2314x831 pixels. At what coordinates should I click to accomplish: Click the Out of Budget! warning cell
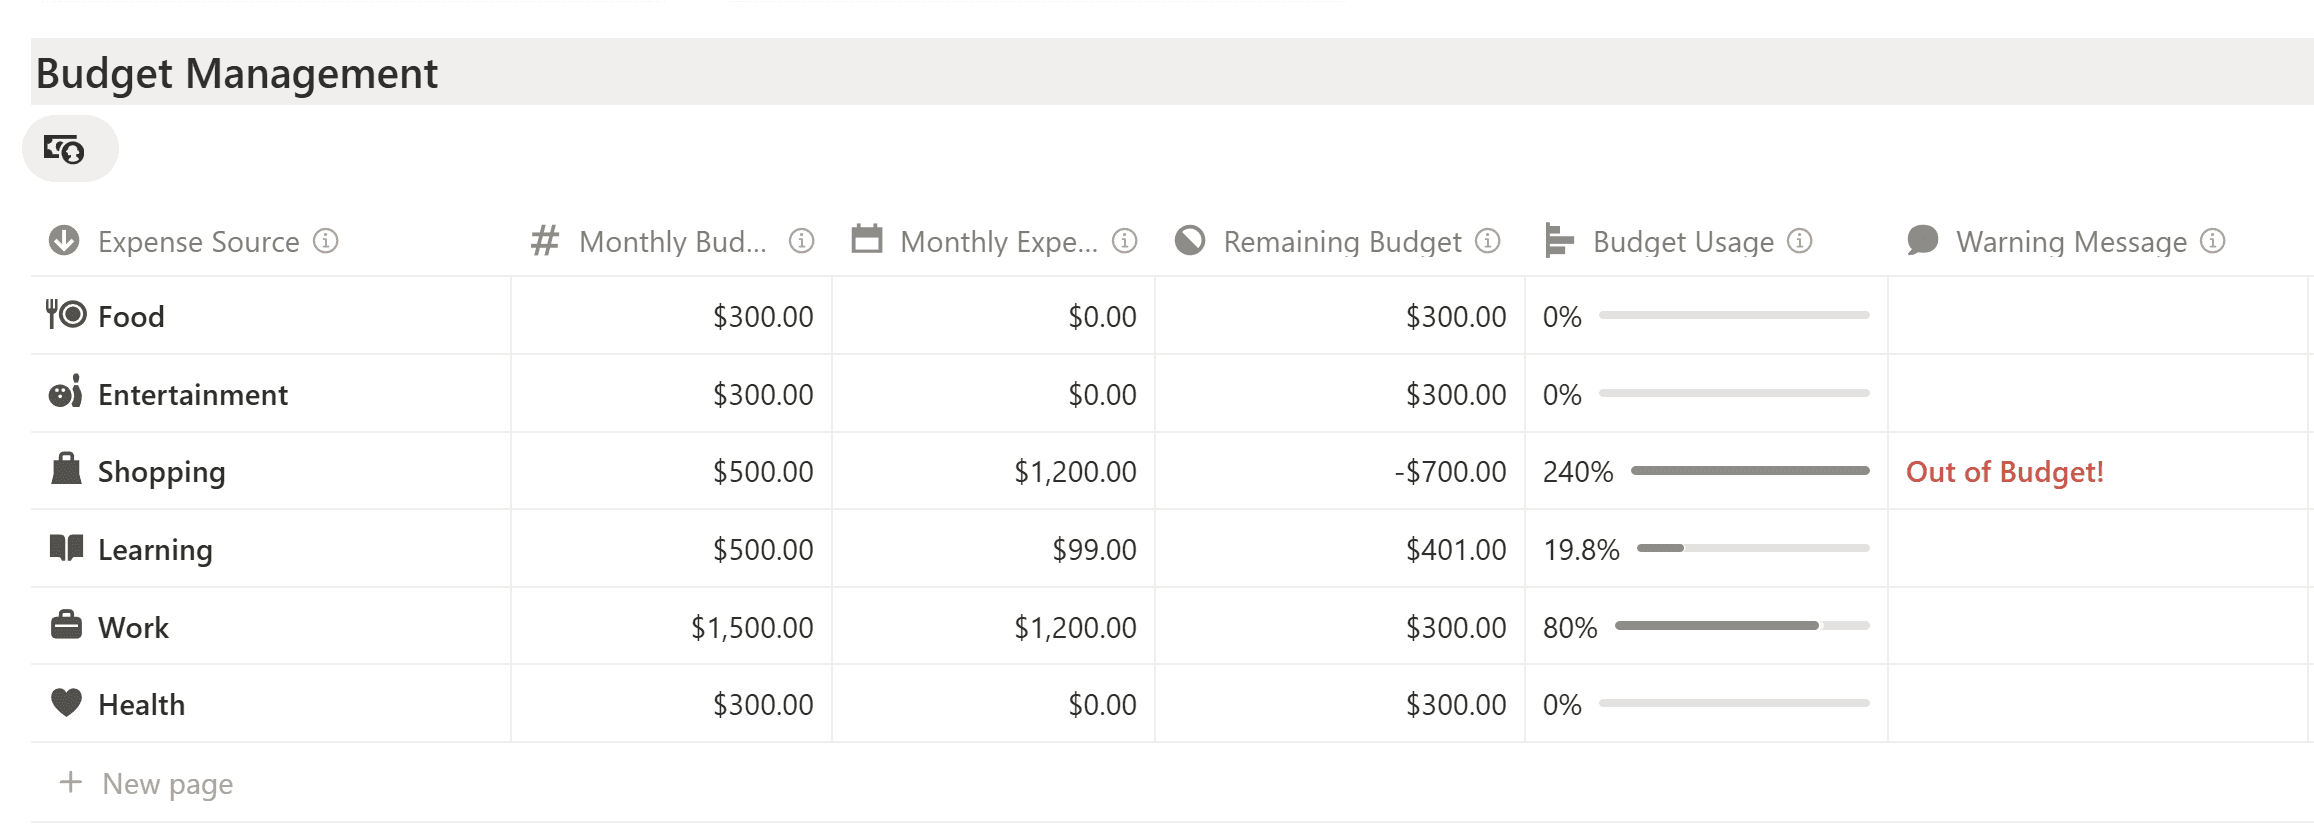(x=2004, y=472)
